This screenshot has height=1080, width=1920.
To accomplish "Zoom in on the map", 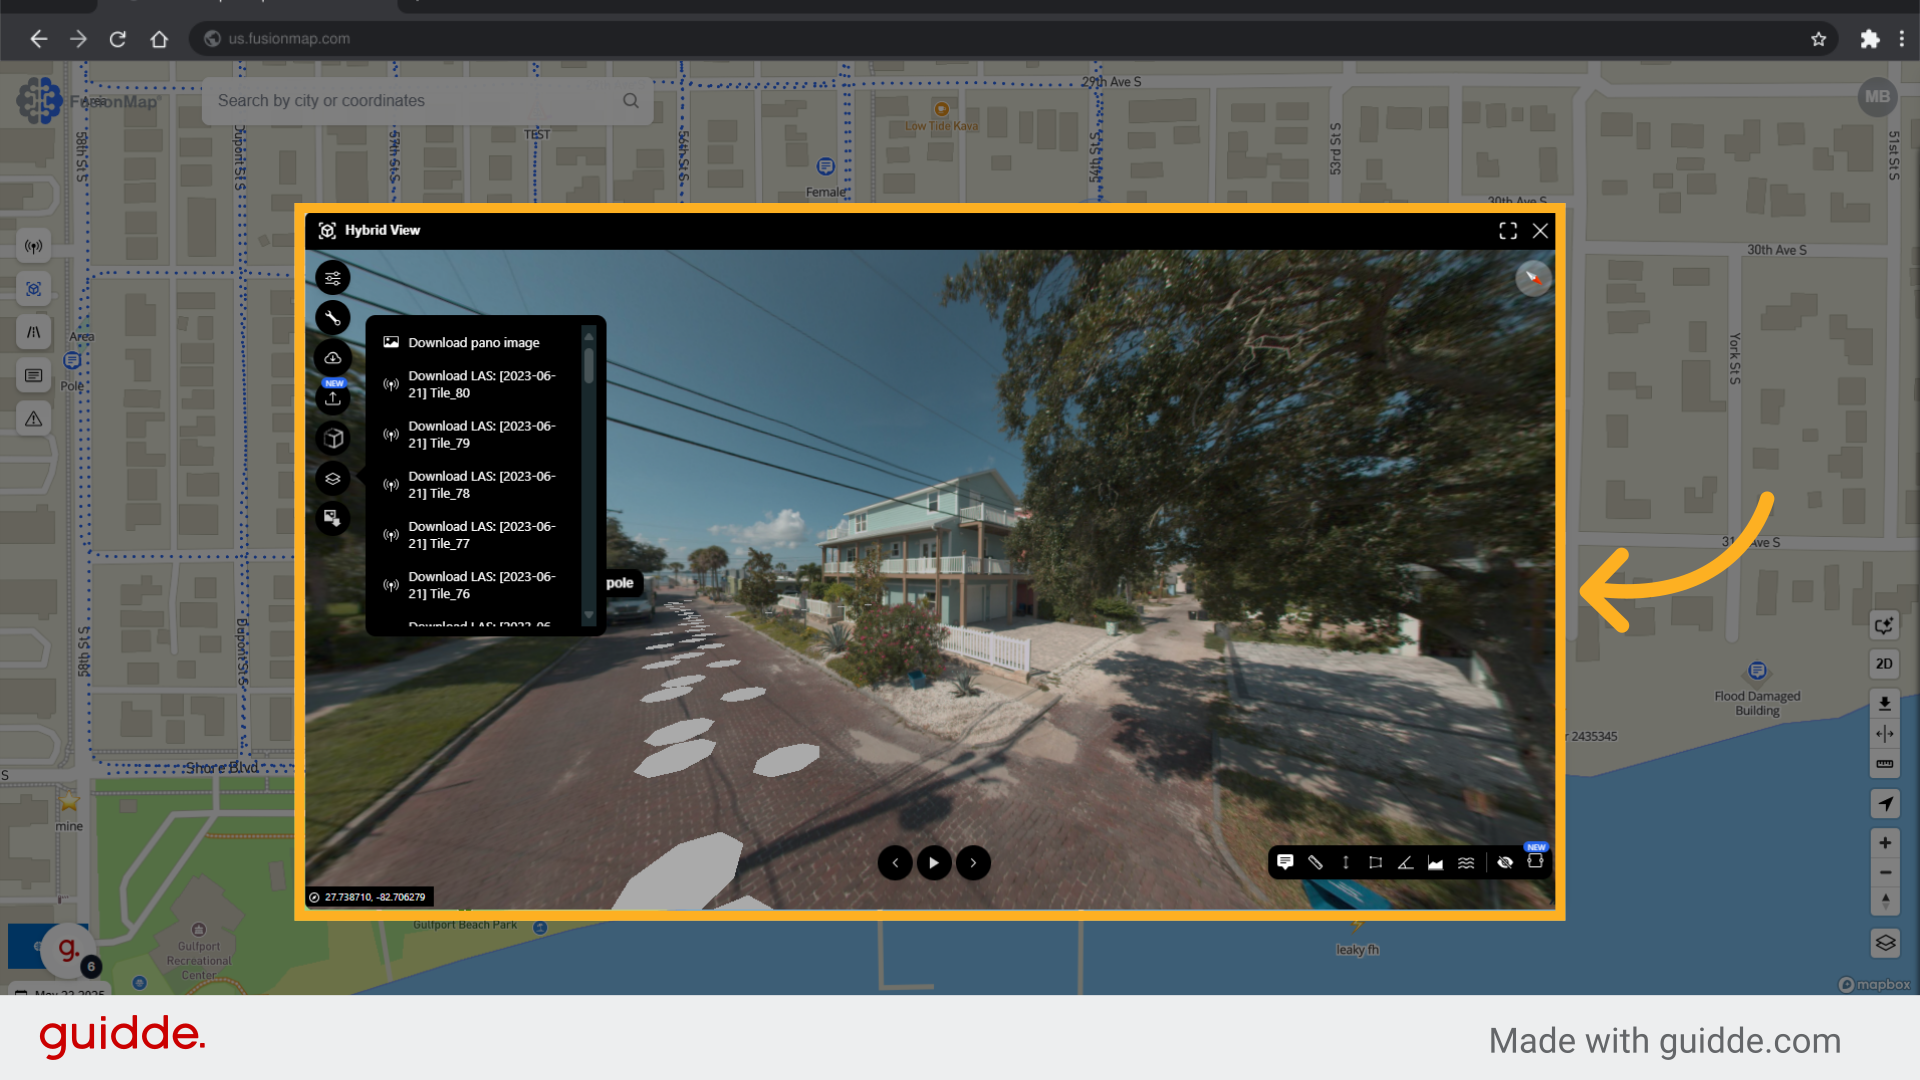I will (1885, 843).
